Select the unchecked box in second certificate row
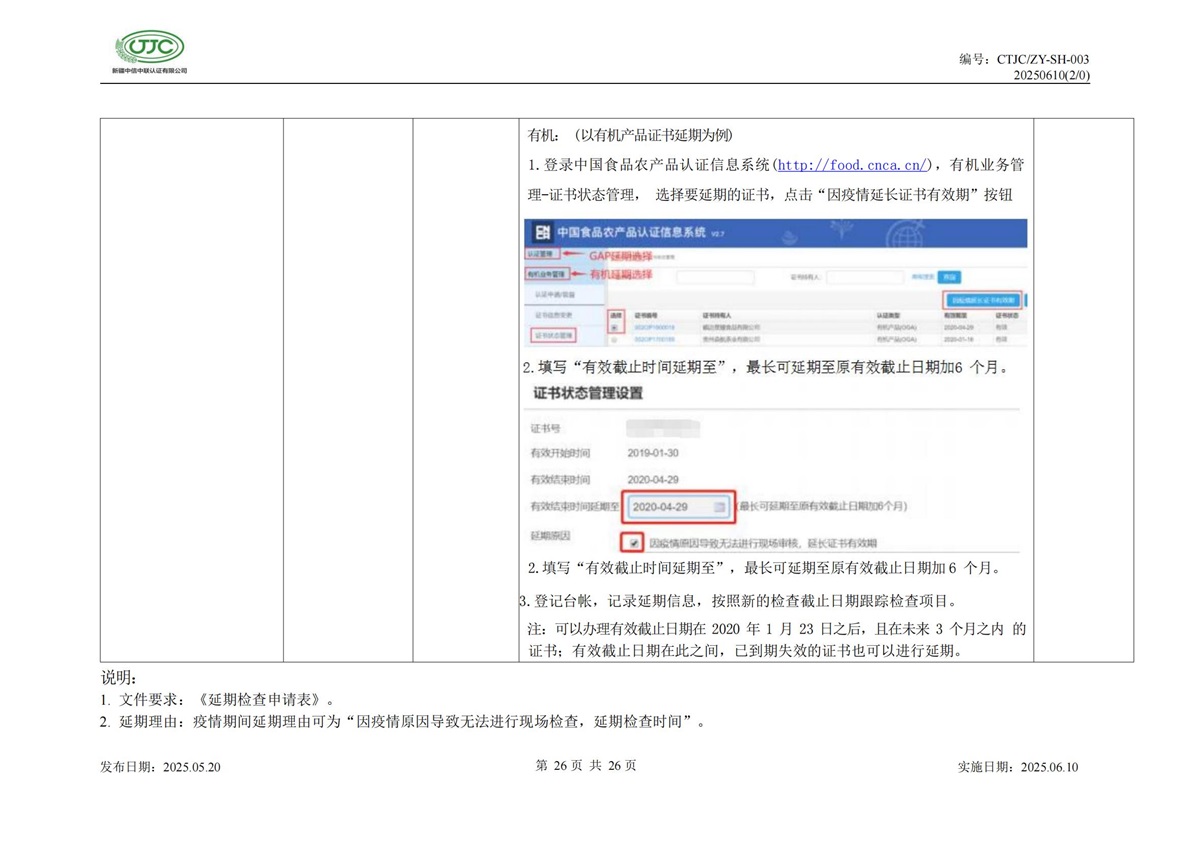 coord(614,340)
